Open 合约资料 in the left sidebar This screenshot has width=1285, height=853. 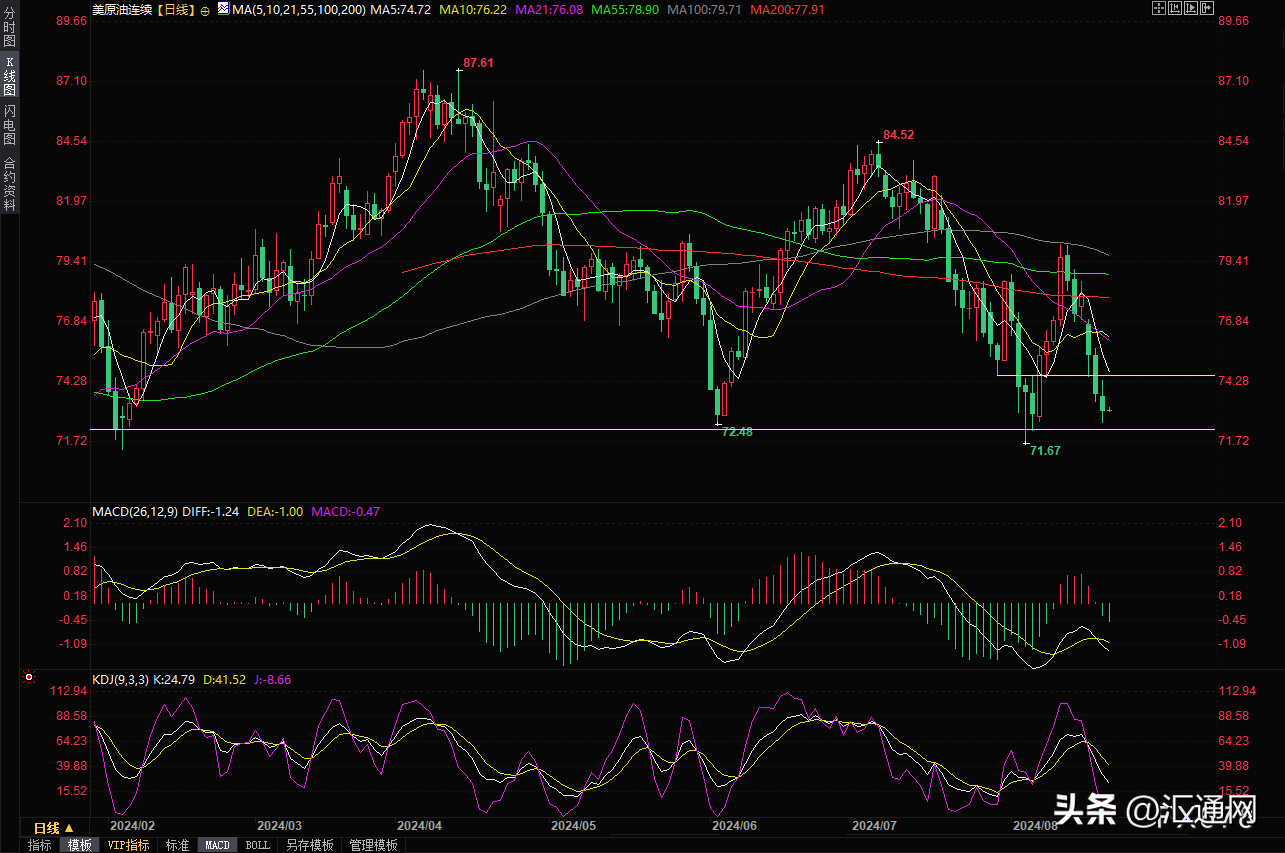(x=9, y=184)
